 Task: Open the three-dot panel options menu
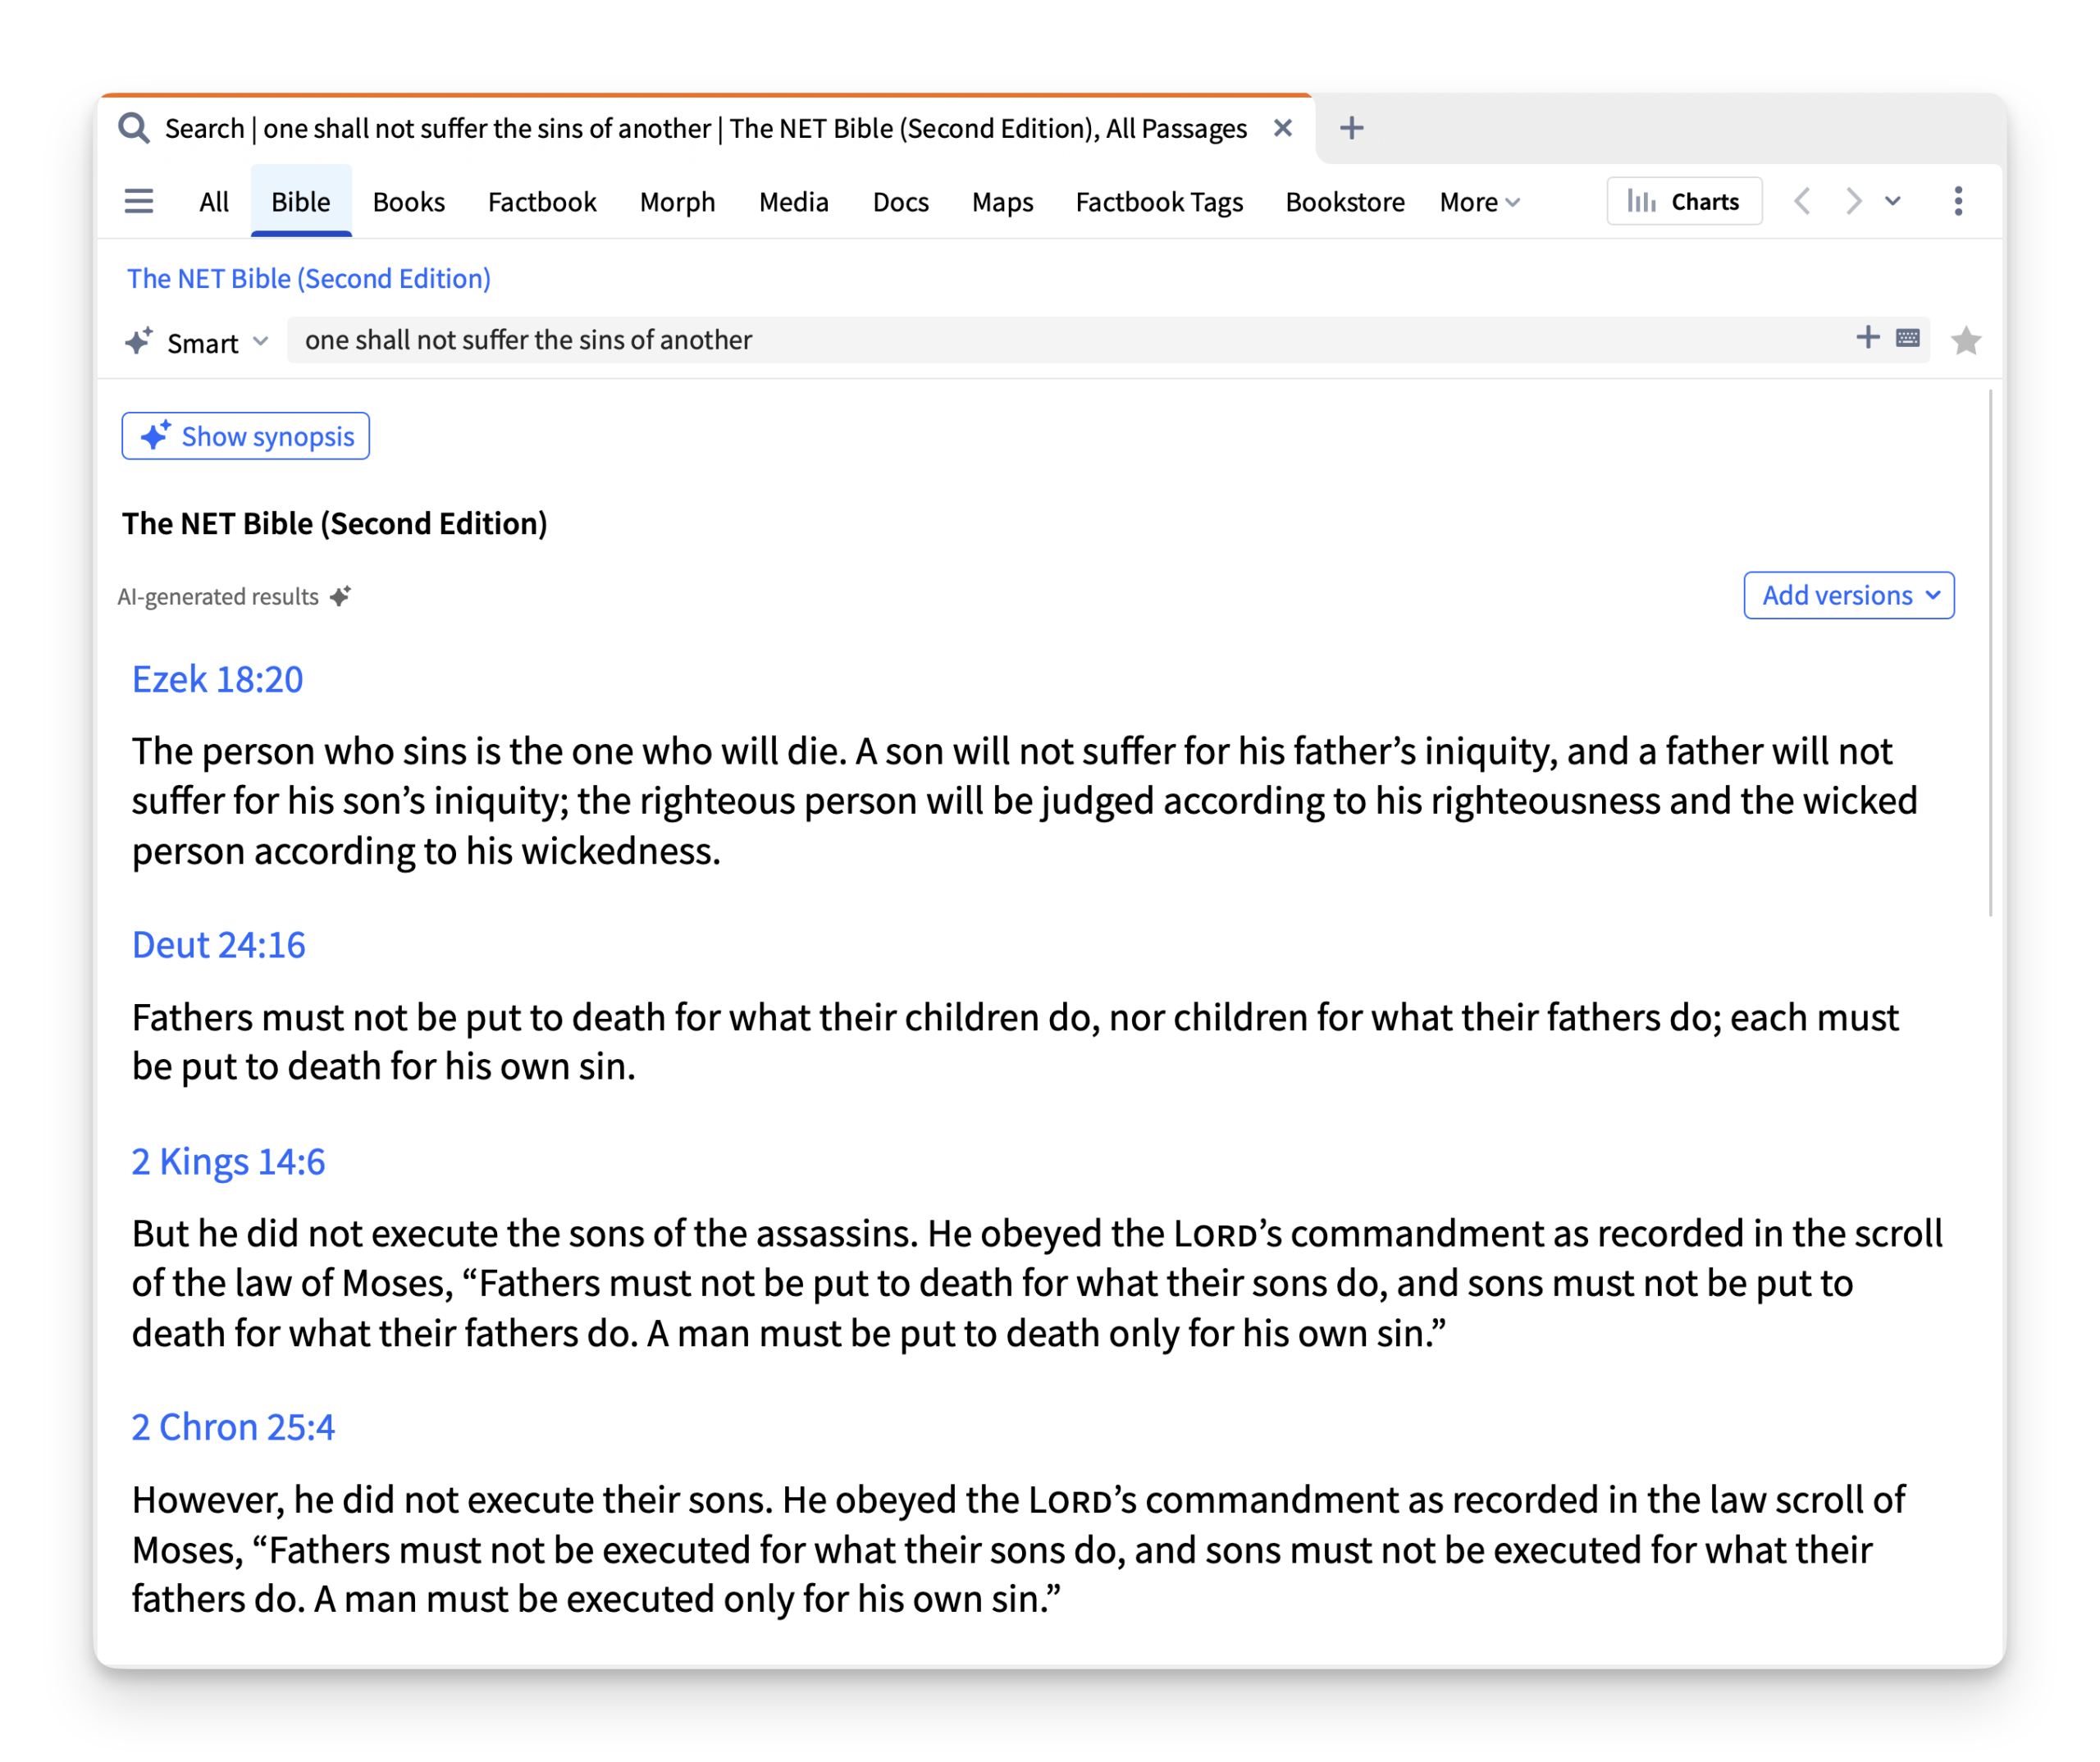pyautogui.click(x=1958, y=201)
